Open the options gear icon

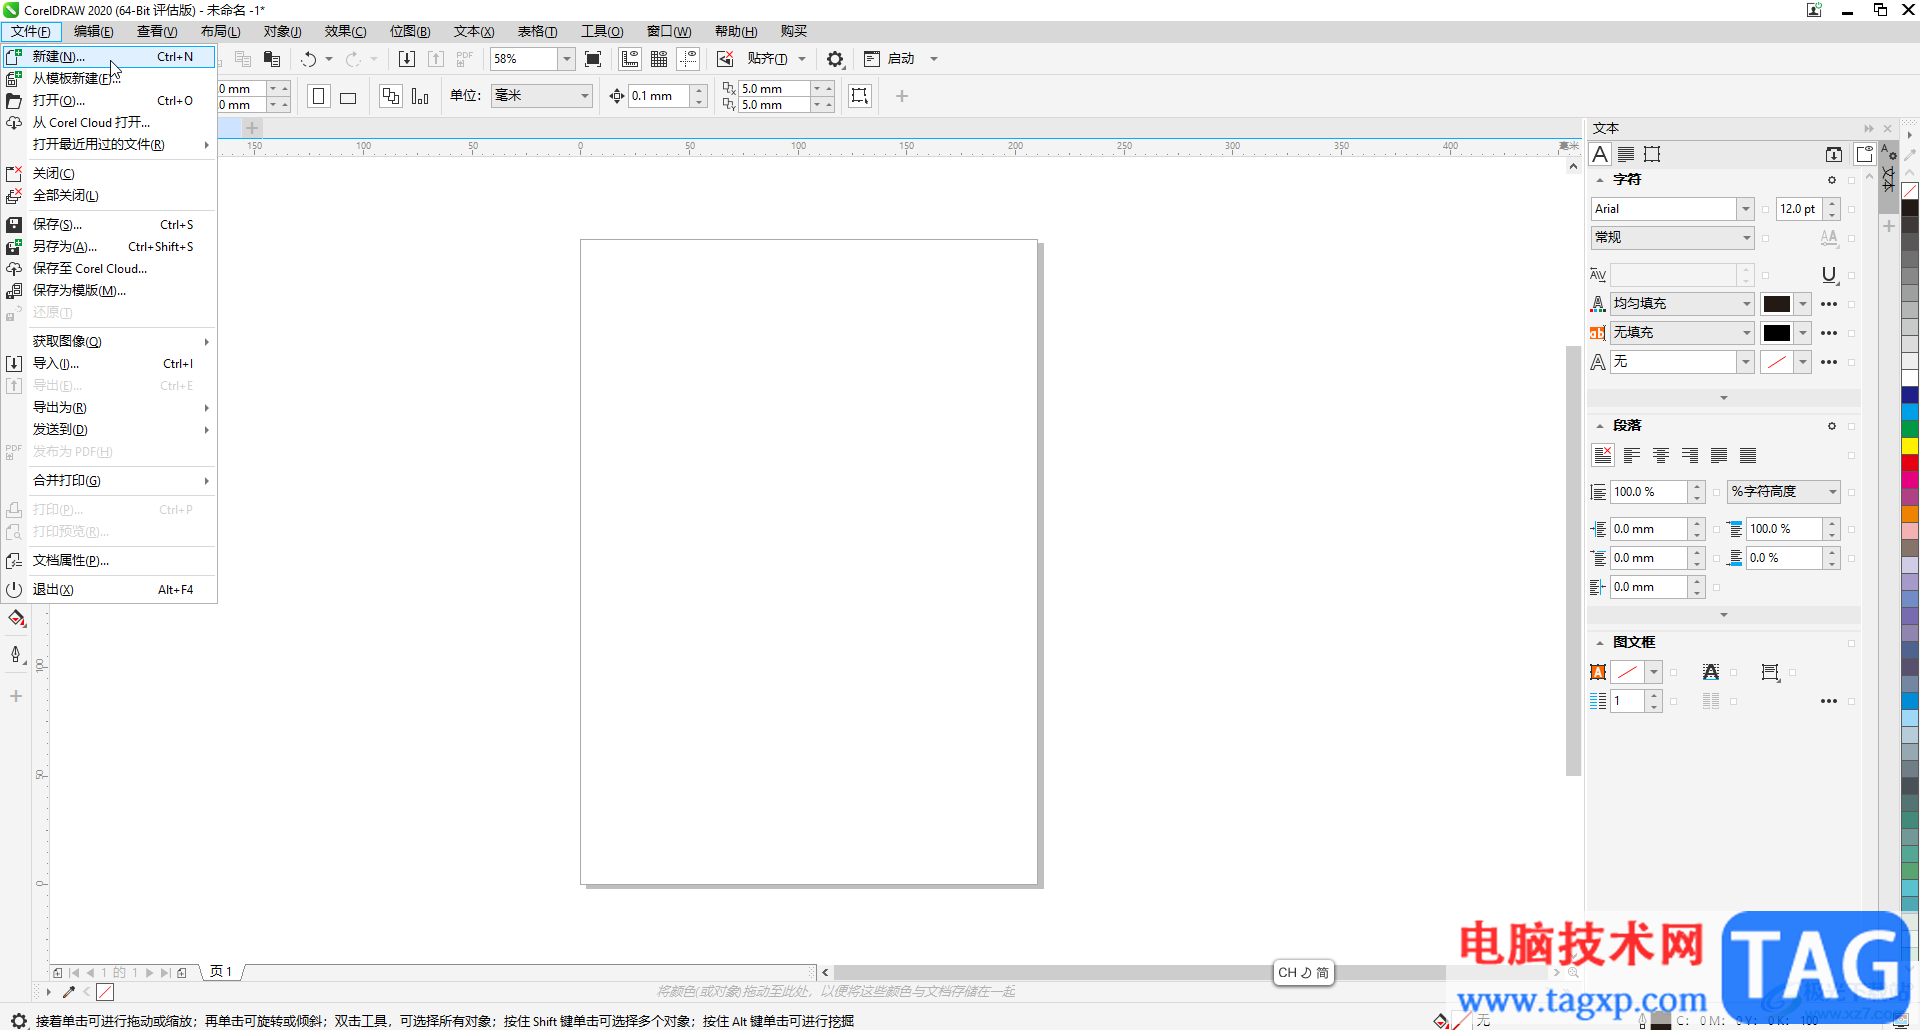[835, 59]
